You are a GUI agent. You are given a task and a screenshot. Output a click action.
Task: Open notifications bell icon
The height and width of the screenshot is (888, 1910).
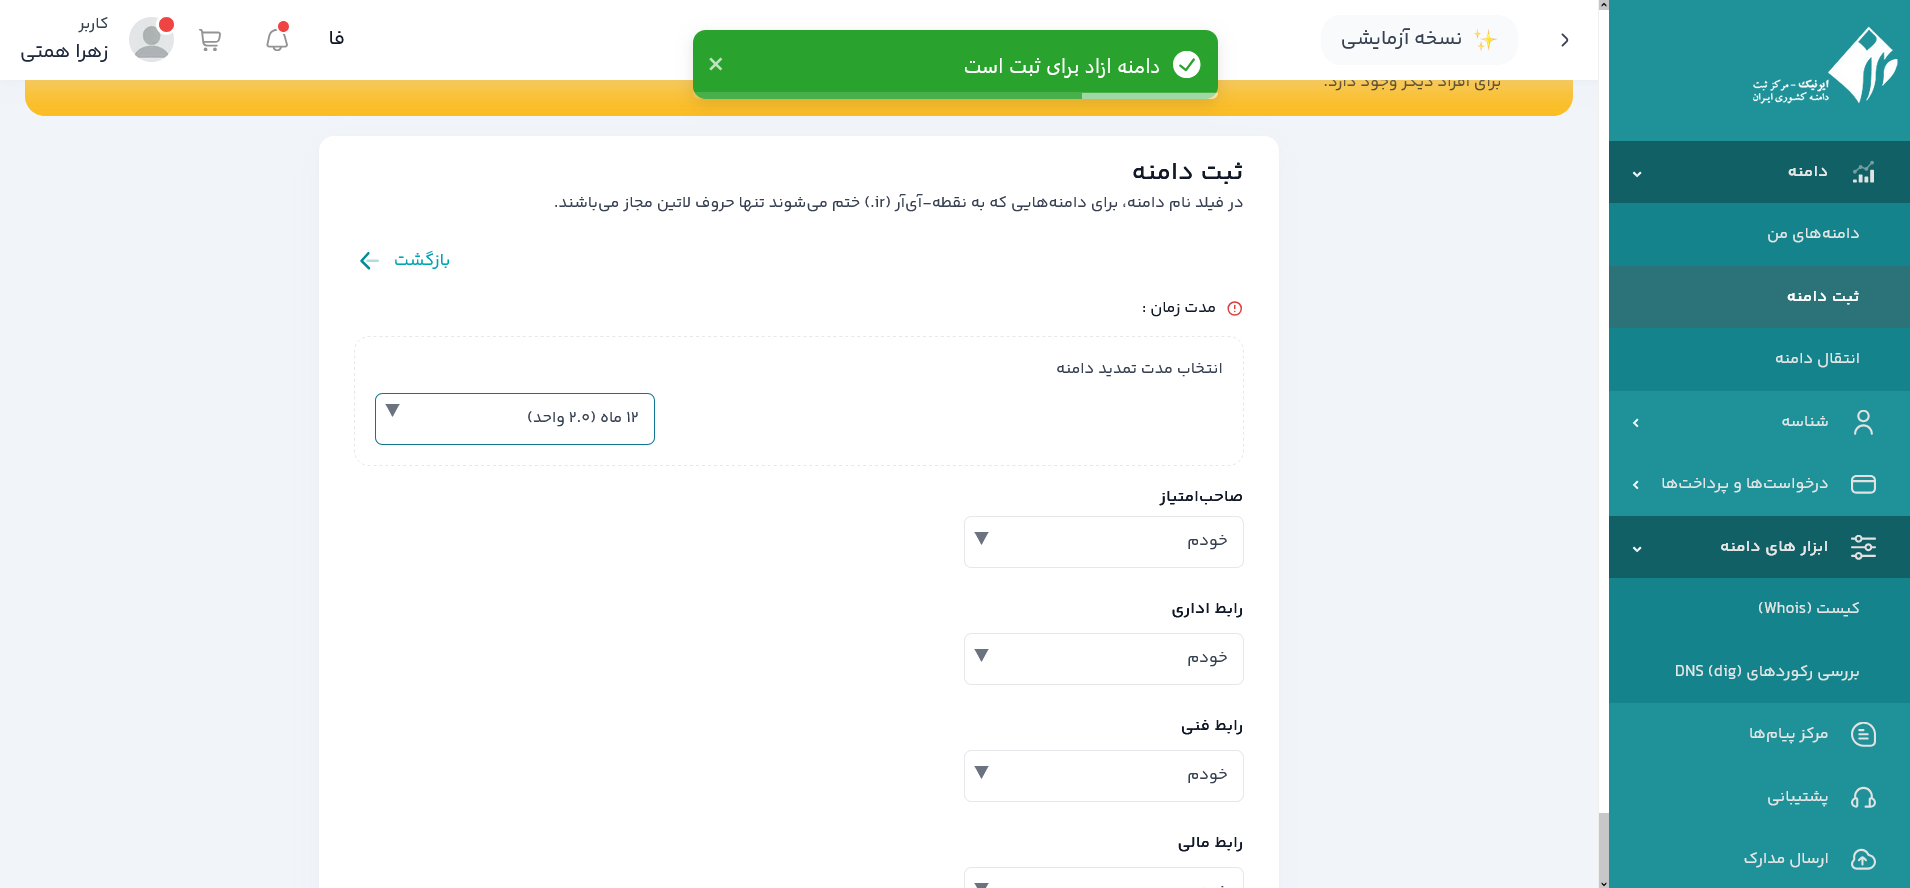pyautogui.click(x=277, y=39)
